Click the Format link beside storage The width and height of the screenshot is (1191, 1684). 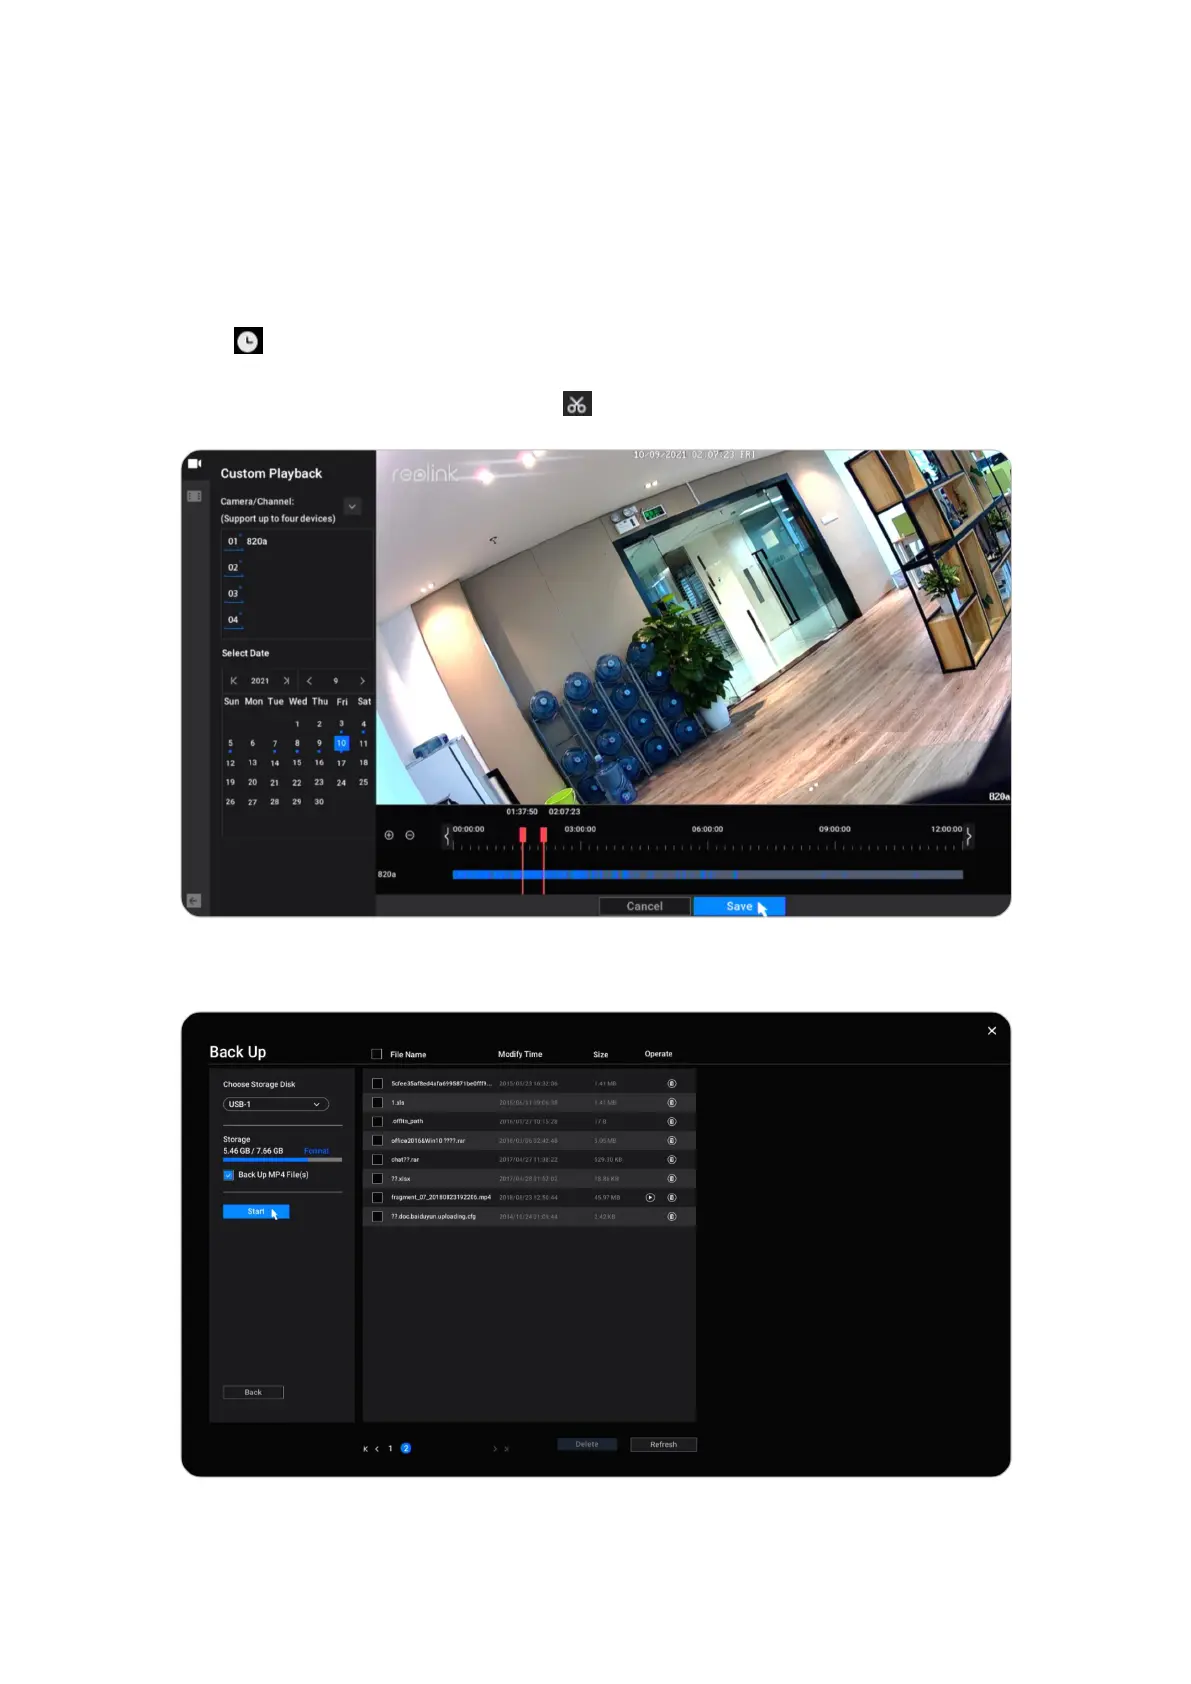[316, 1152]
